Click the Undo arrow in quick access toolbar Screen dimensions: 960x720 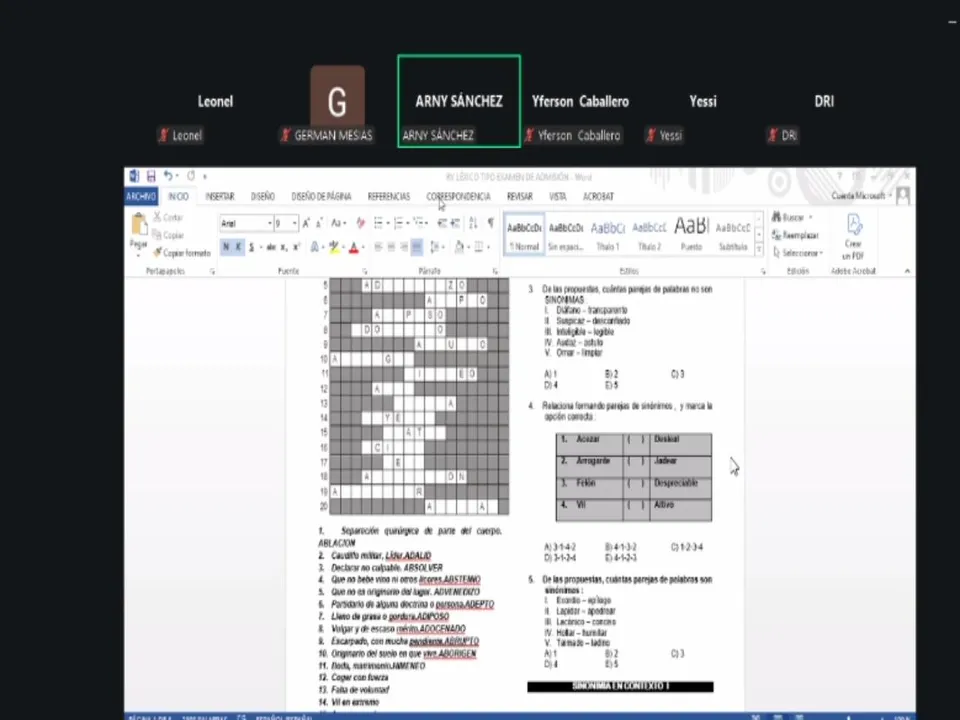pyautogui.click(x=168, y=176)
